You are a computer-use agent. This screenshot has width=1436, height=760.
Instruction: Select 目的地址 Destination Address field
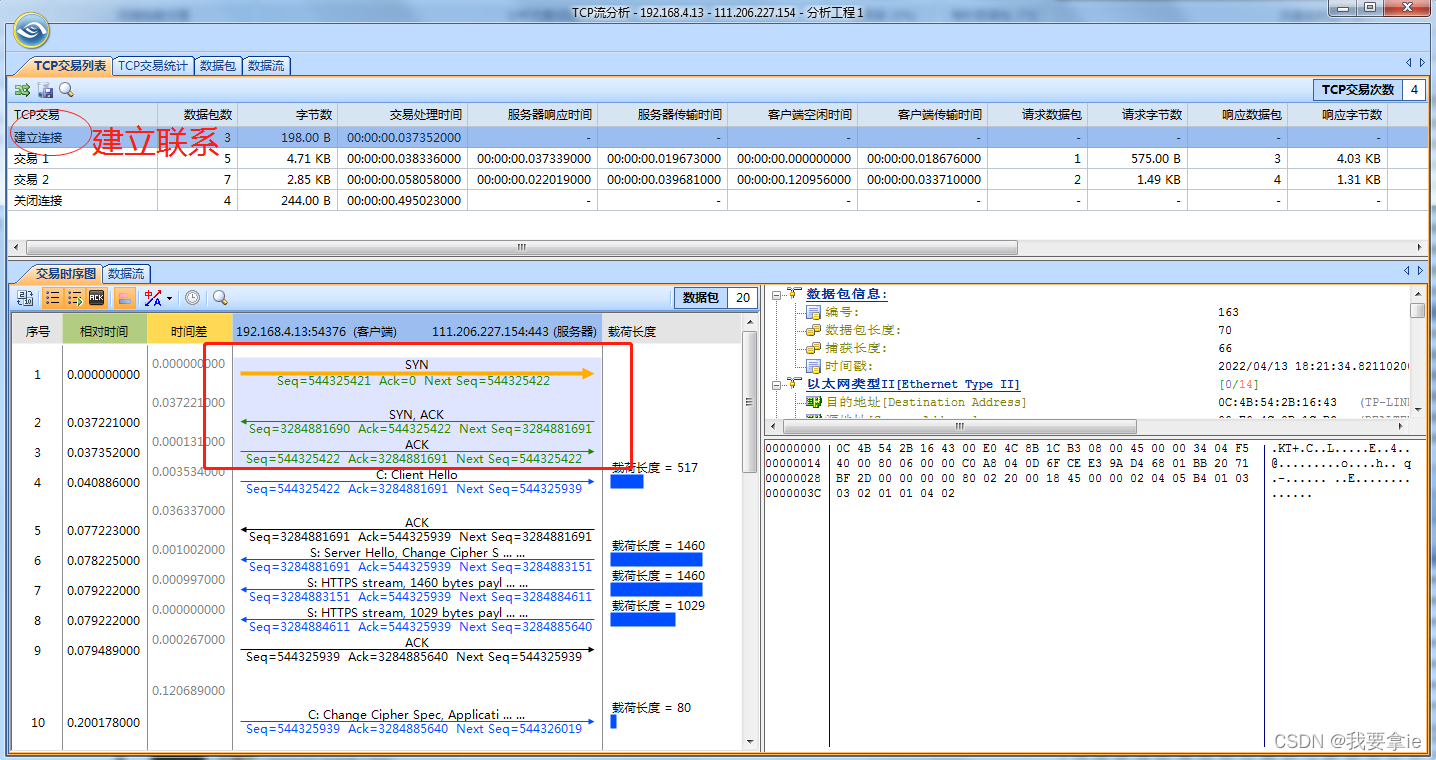(925, 402)
